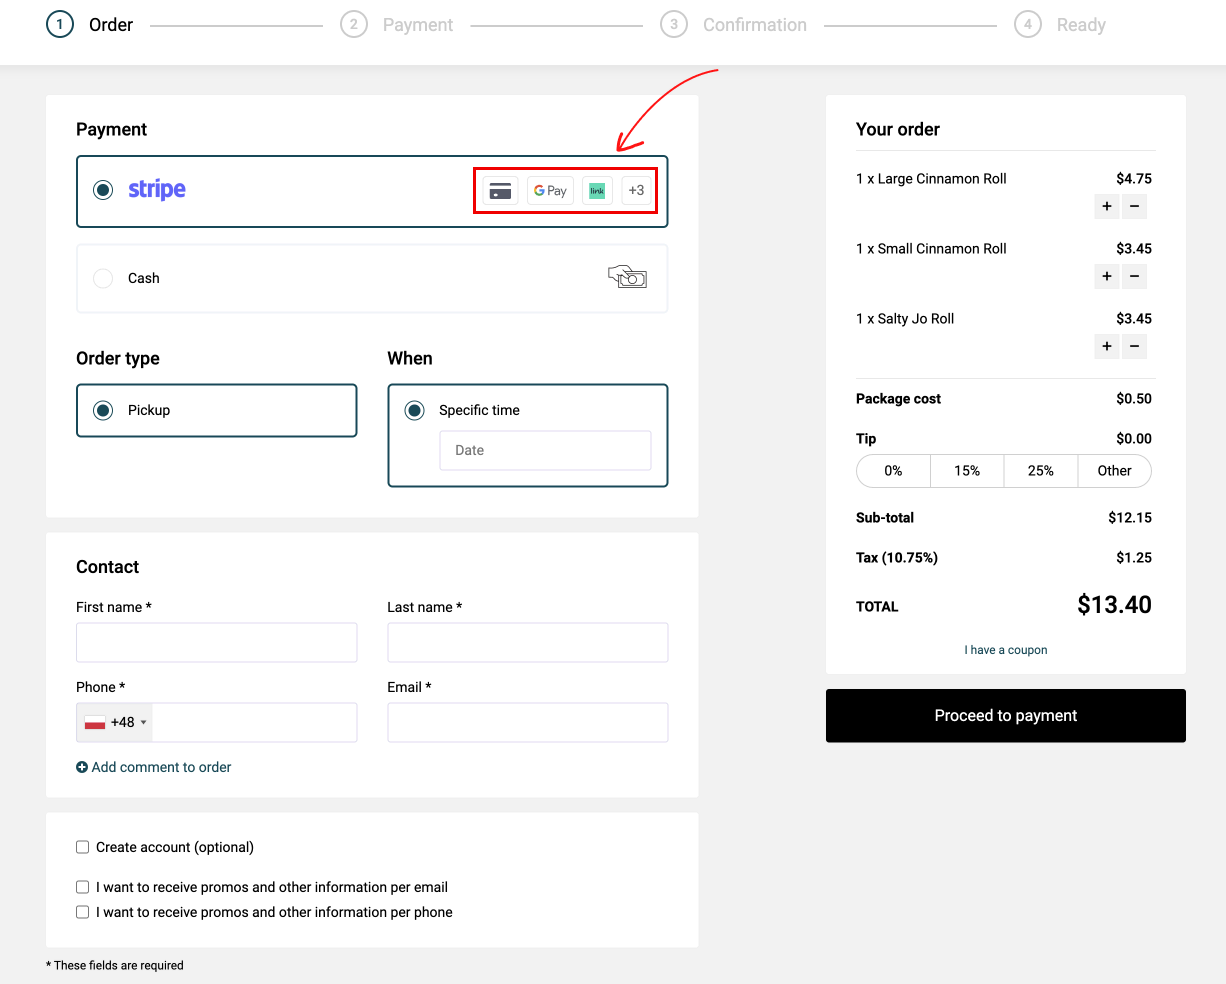Enable promos per email checkbox

(x=83, y=887)
